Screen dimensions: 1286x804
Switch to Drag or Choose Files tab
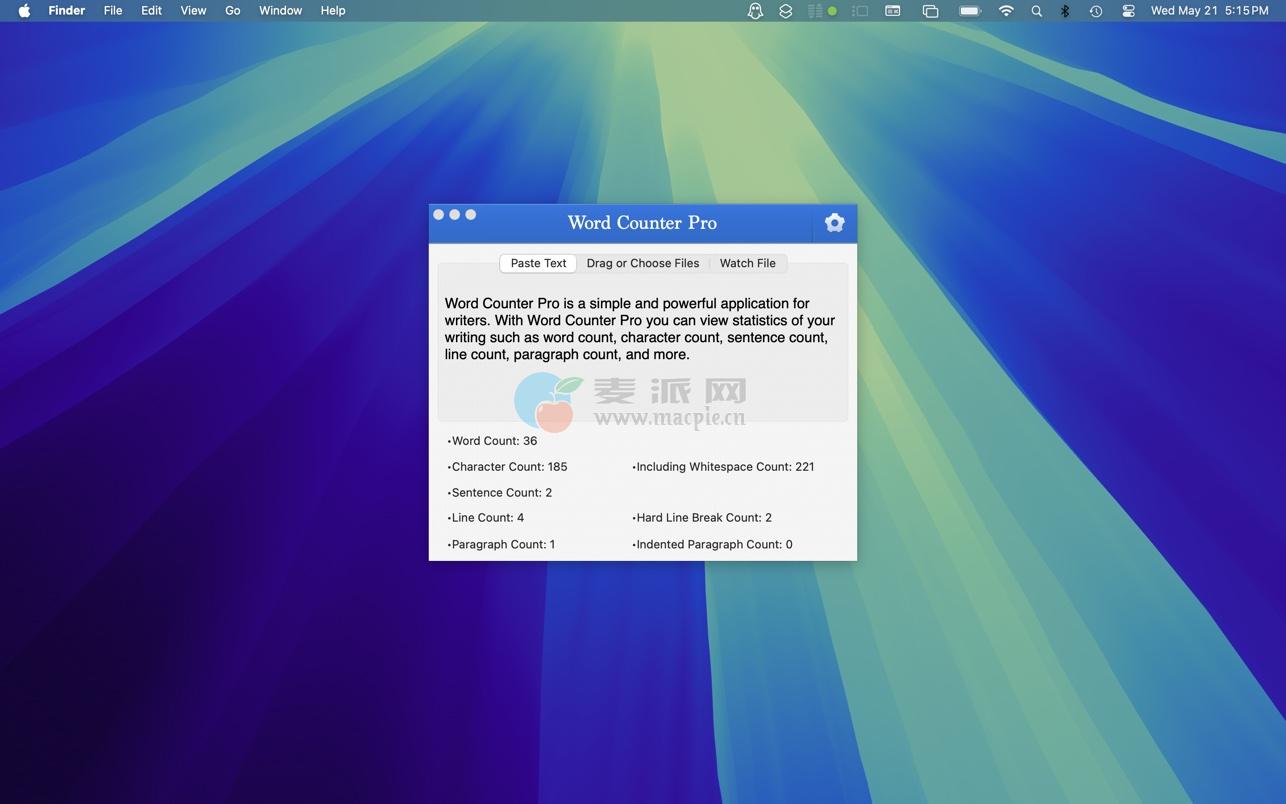(x=643, y=263)
